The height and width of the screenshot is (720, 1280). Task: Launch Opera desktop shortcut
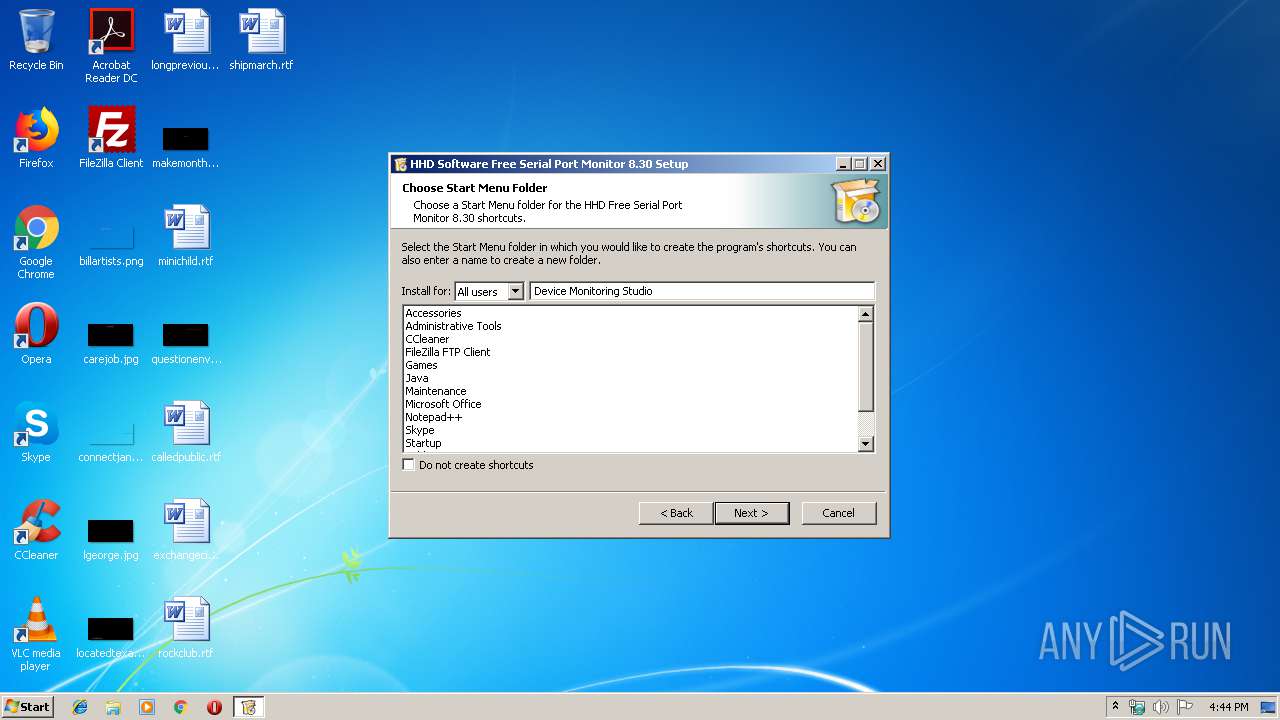[x=36, y=334]
